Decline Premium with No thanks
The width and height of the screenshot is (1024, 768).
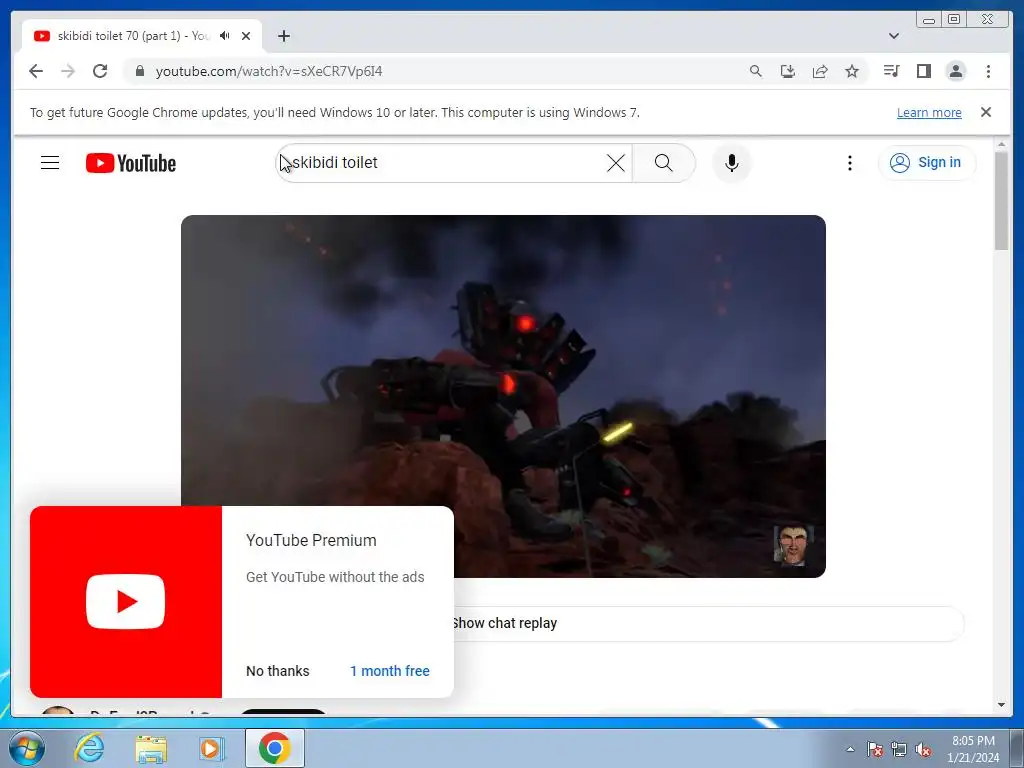[278, 671]
